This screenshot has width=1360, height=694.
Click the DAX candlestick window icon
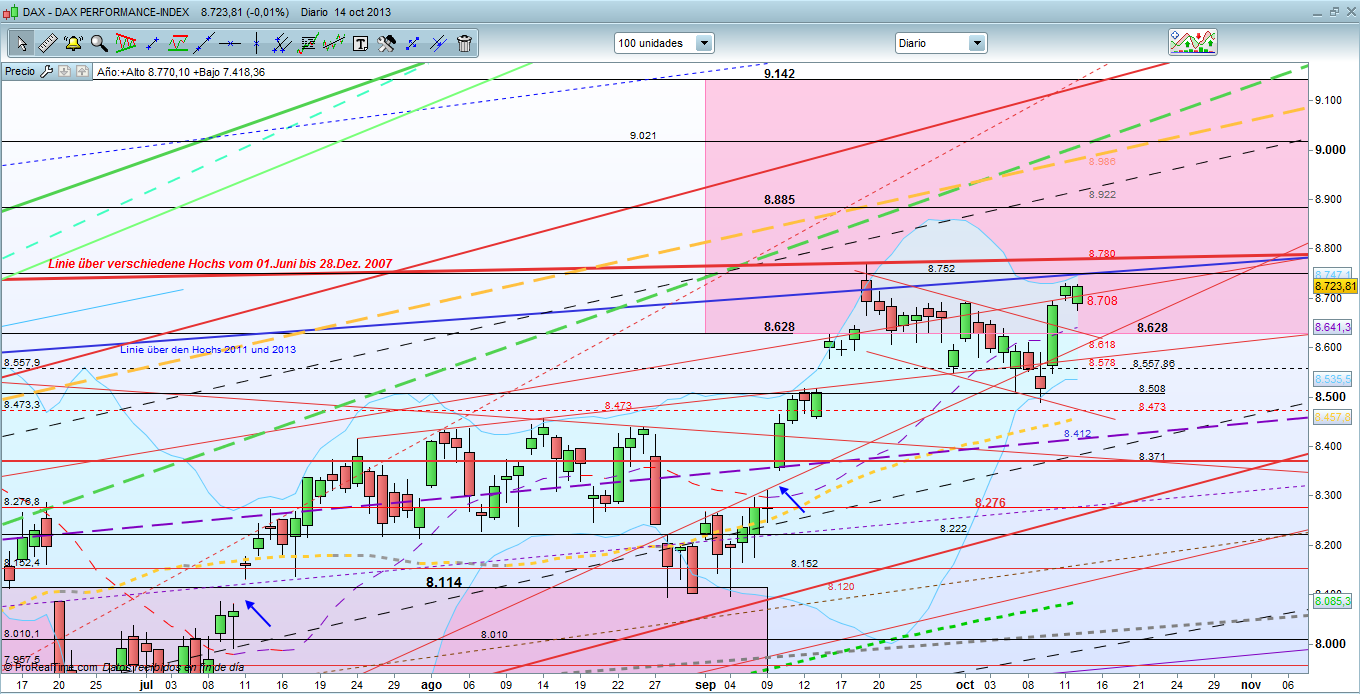(10, 12)
